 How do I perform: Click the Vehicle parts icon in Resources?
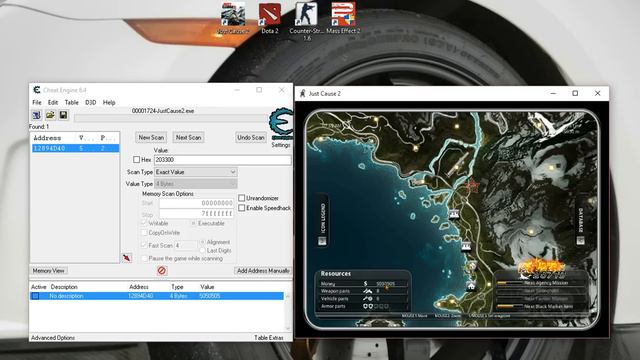coord(368,298)
